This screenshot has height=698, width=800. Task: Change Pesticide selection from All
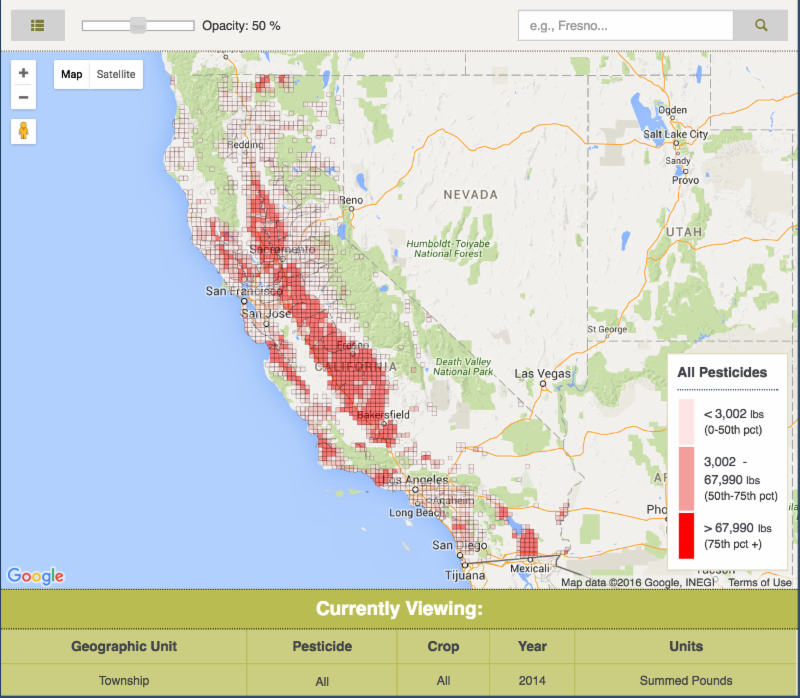(322, 682)
